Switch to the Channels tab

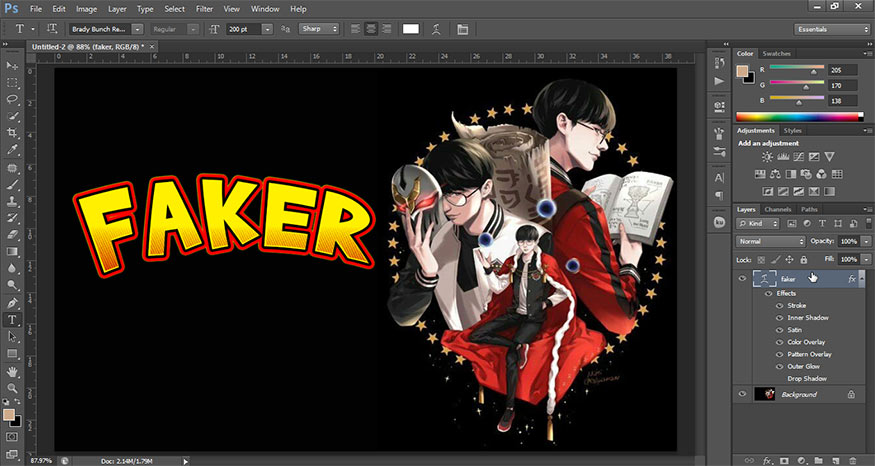pyautogui.click(x=778, y=209)
